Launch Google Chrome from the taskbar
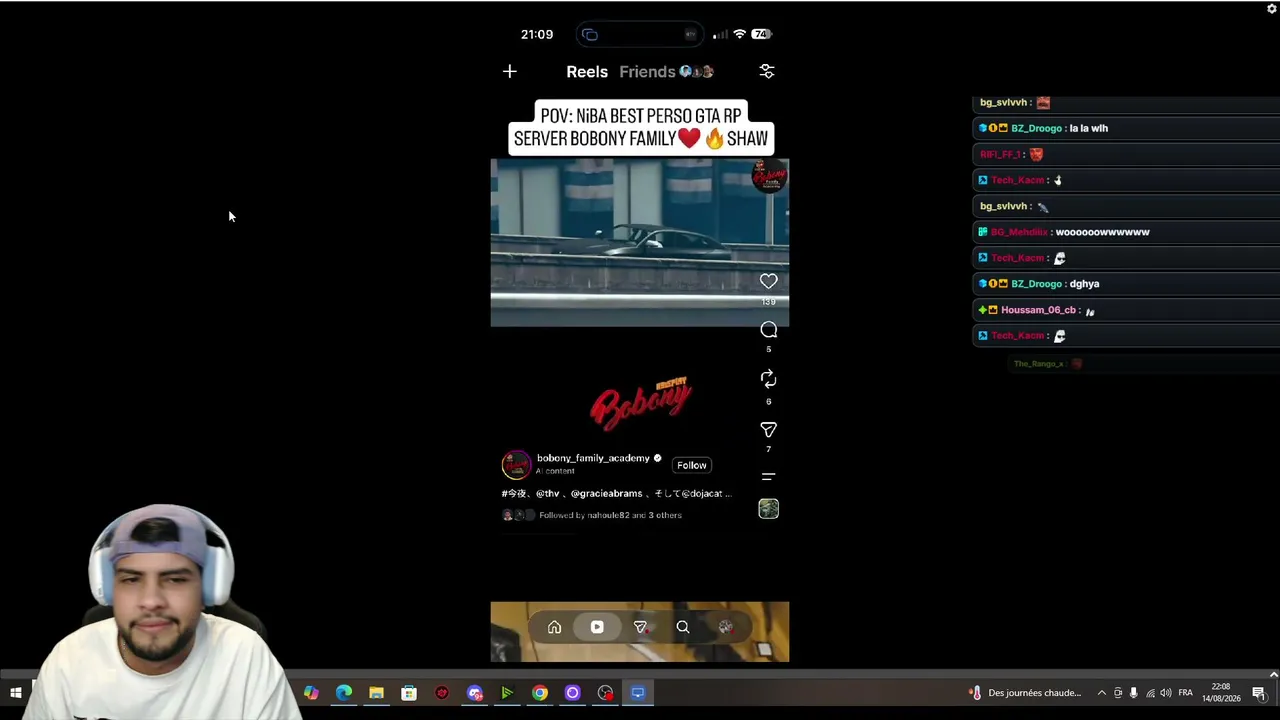This screenshot has width=1280, height=720. [540, 693]
